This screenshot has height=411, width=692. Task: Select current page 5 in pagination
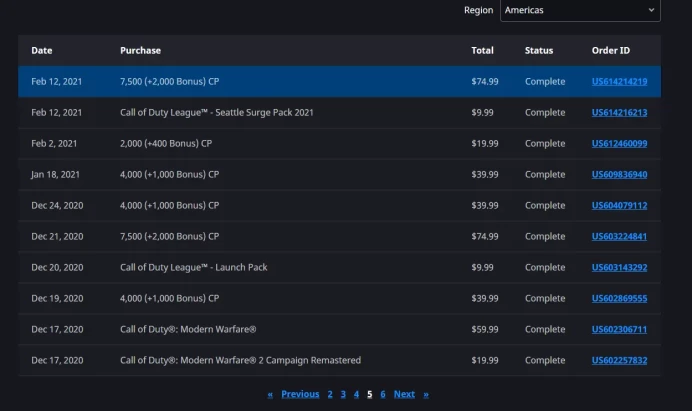369,394
